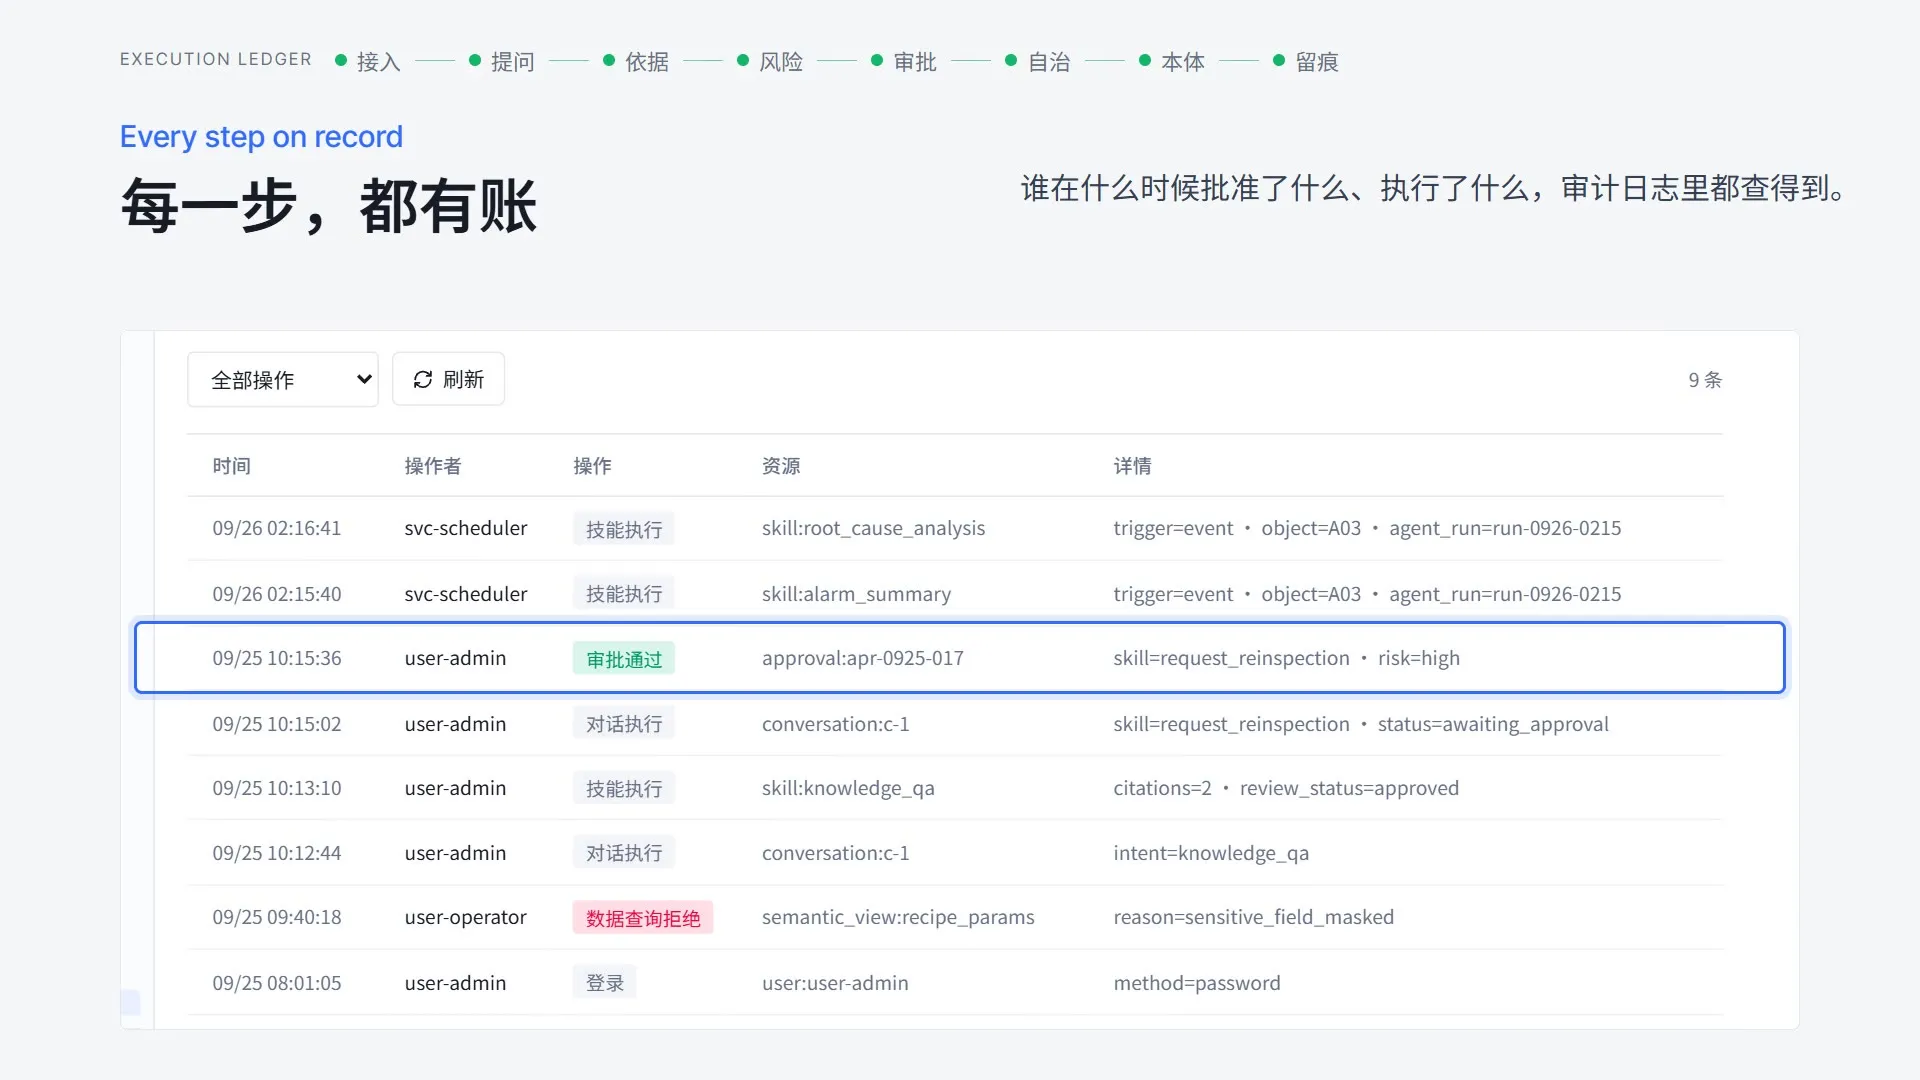Click intent=knowledge_qa details cell
Screen dimensions: 1920x1080
1211,853
